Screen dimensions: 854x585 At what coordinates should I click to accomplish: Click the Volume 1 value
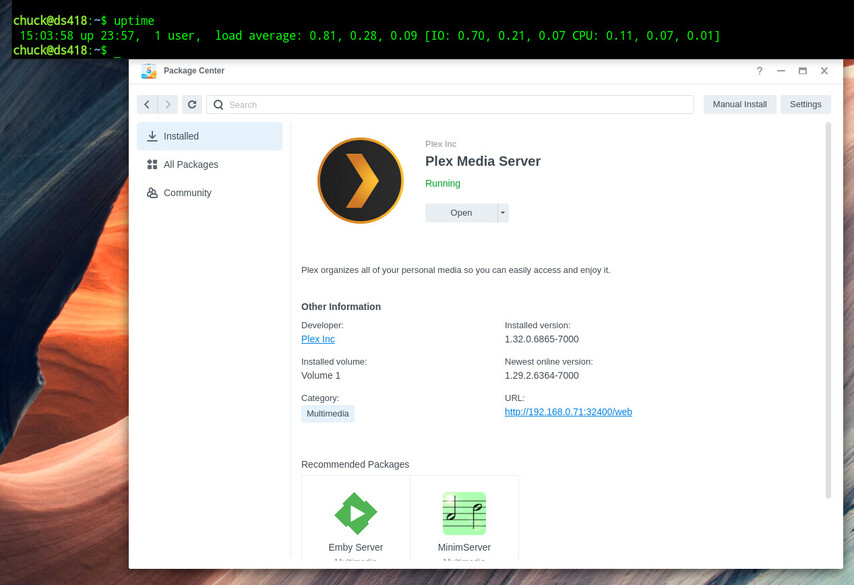[x=321, y=375]
